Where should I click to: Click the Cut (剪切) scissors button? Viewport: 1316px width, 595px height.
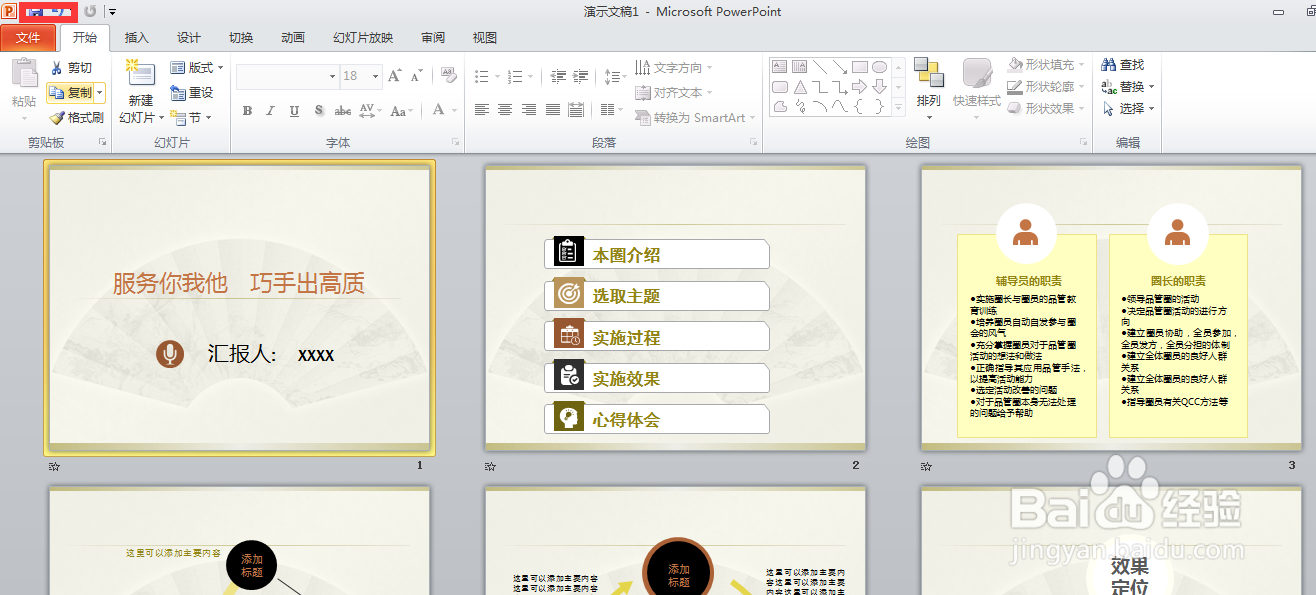coord(70,68)
